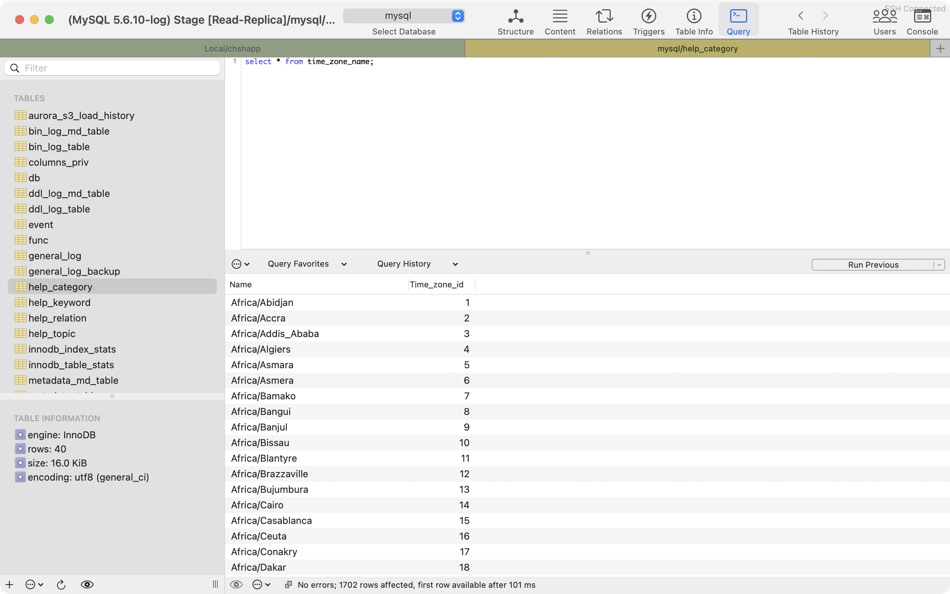Viewport: 950px width, 594px height.
Task: Show the Table Info view
Action: 694,22
